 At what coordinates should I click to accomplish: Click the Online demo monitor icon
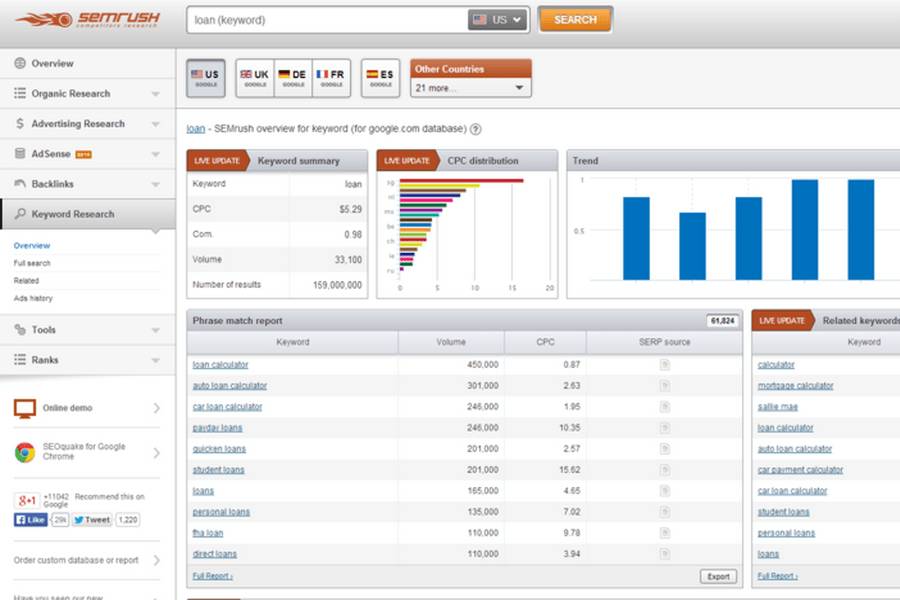tap(25, 408)
